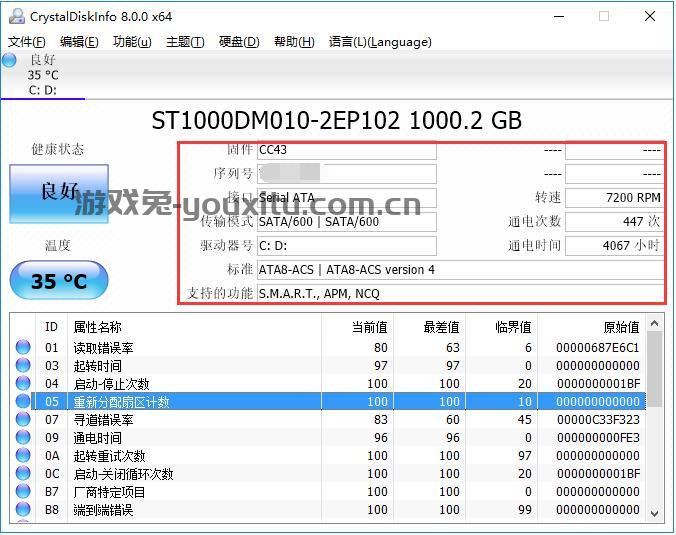The width and height of the screenshot is (676, 535).
Task: Click the ID column header
Action: (51, 327)
